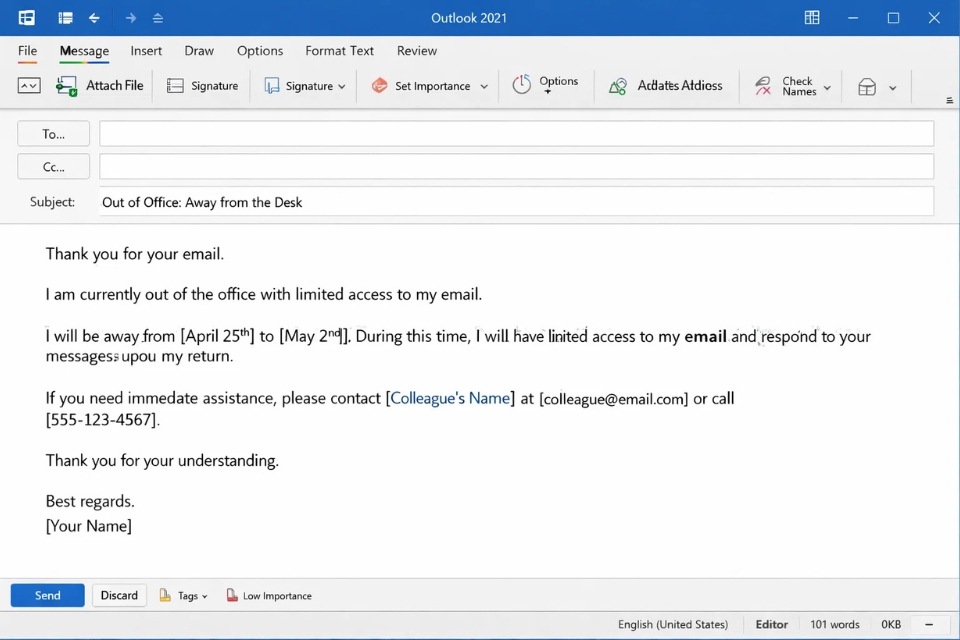Click the Set Importance icon
The height and width of the screenshot is (640, 960).
tap(378, 86)
